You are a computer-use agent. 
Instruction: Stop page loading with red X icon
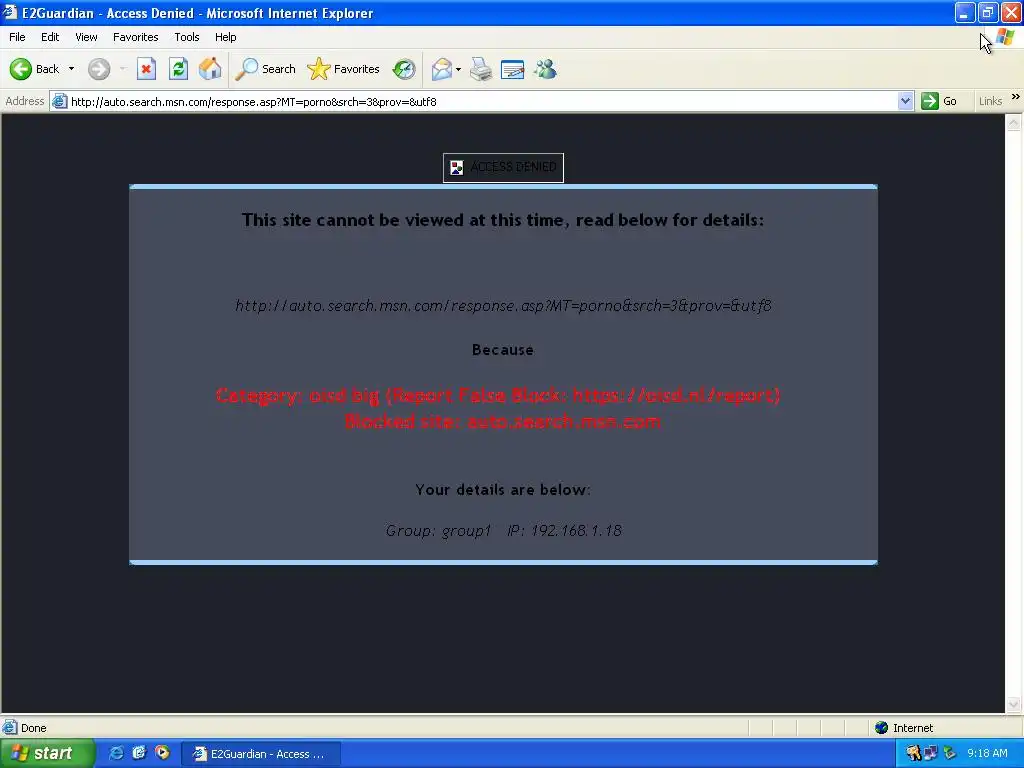pyautogui.click(x=146, y=69)
